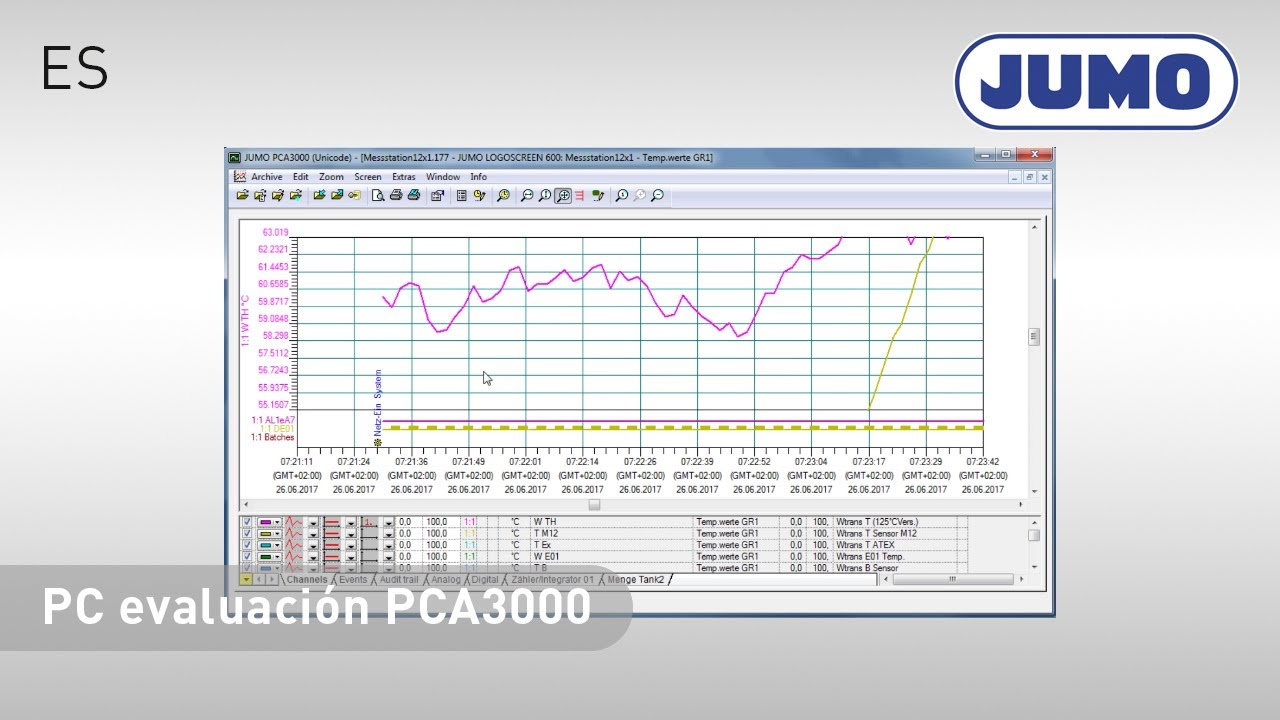
Task: Open the dropdown beside '1.' in W TH row
Action: click(388, 522)
